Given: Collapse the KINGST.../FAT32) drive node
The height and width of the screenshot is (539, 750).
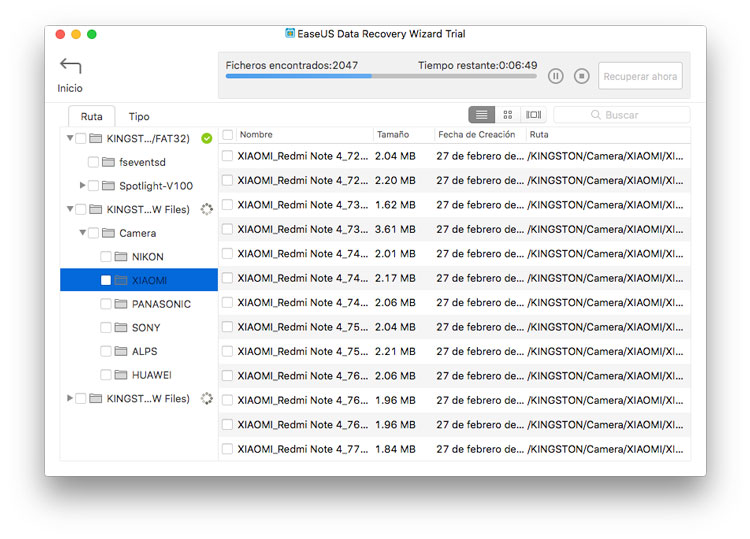Looking at the screenshot, I should (70, 138).
